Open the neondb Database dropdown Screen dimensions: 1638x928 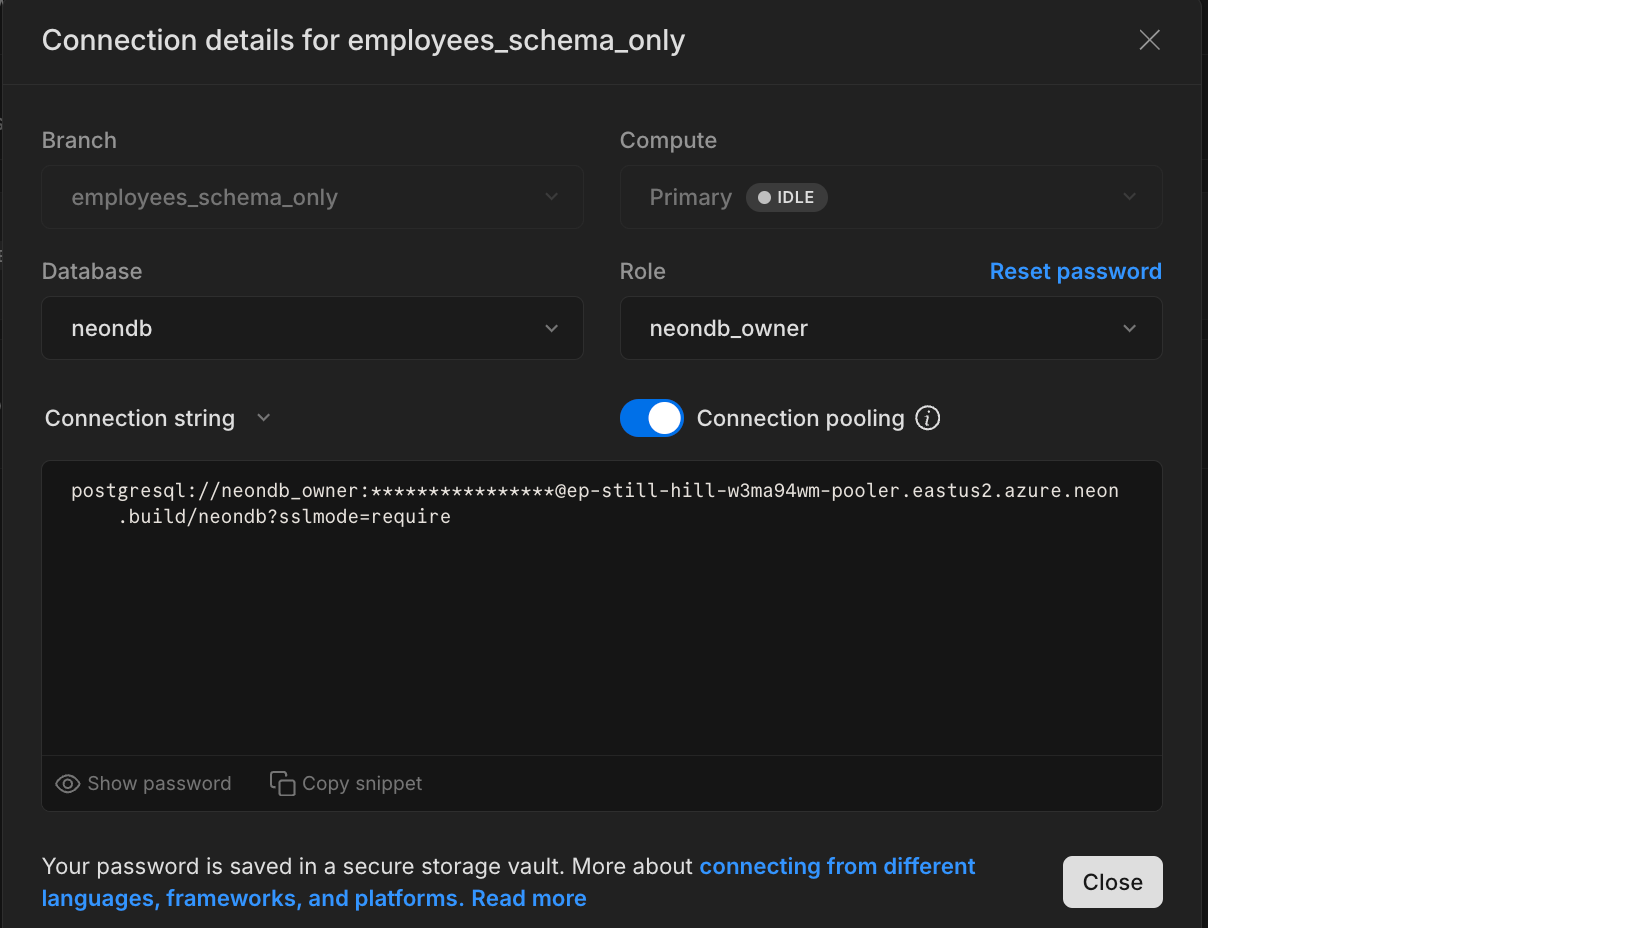(312, 328)
